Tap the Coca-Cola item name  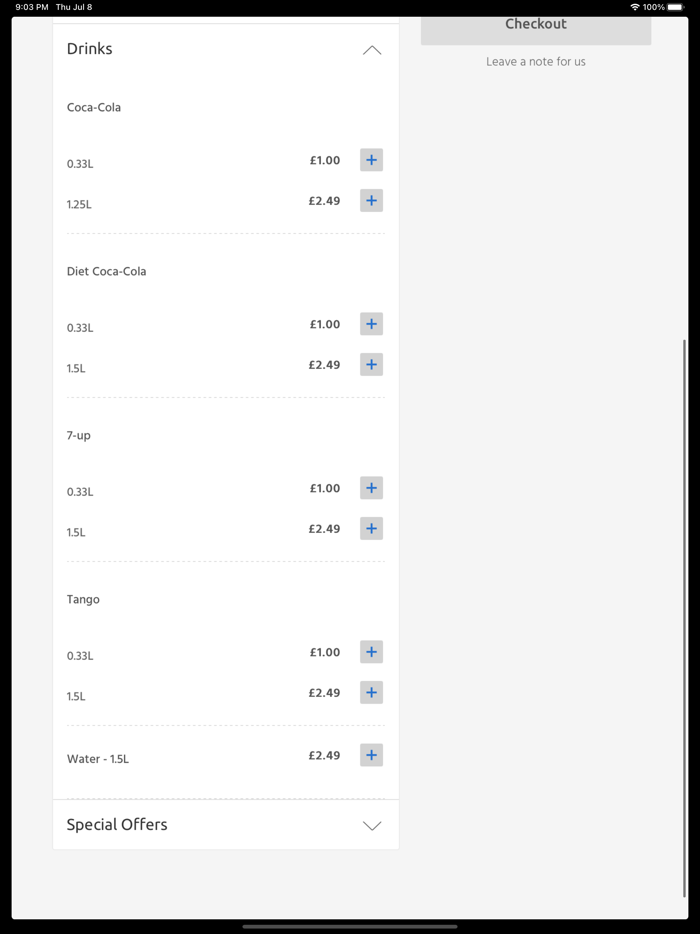pos(94,108)
